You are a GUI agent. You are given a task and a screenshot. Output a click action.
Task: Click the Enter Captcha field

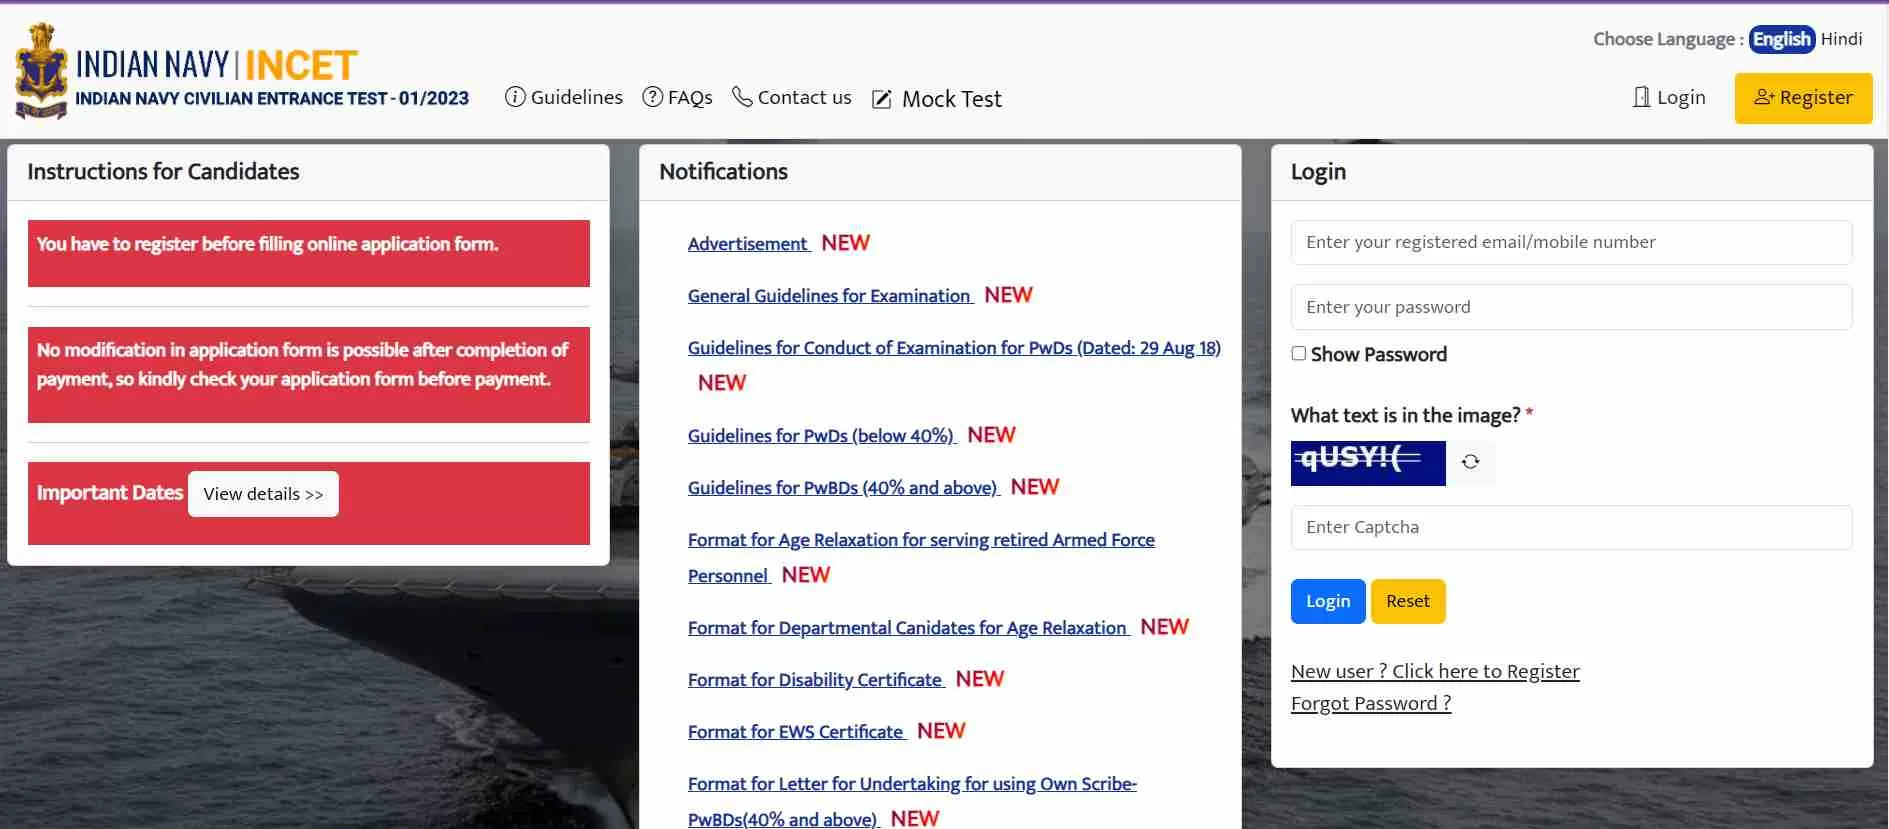tap(1571, 527)
